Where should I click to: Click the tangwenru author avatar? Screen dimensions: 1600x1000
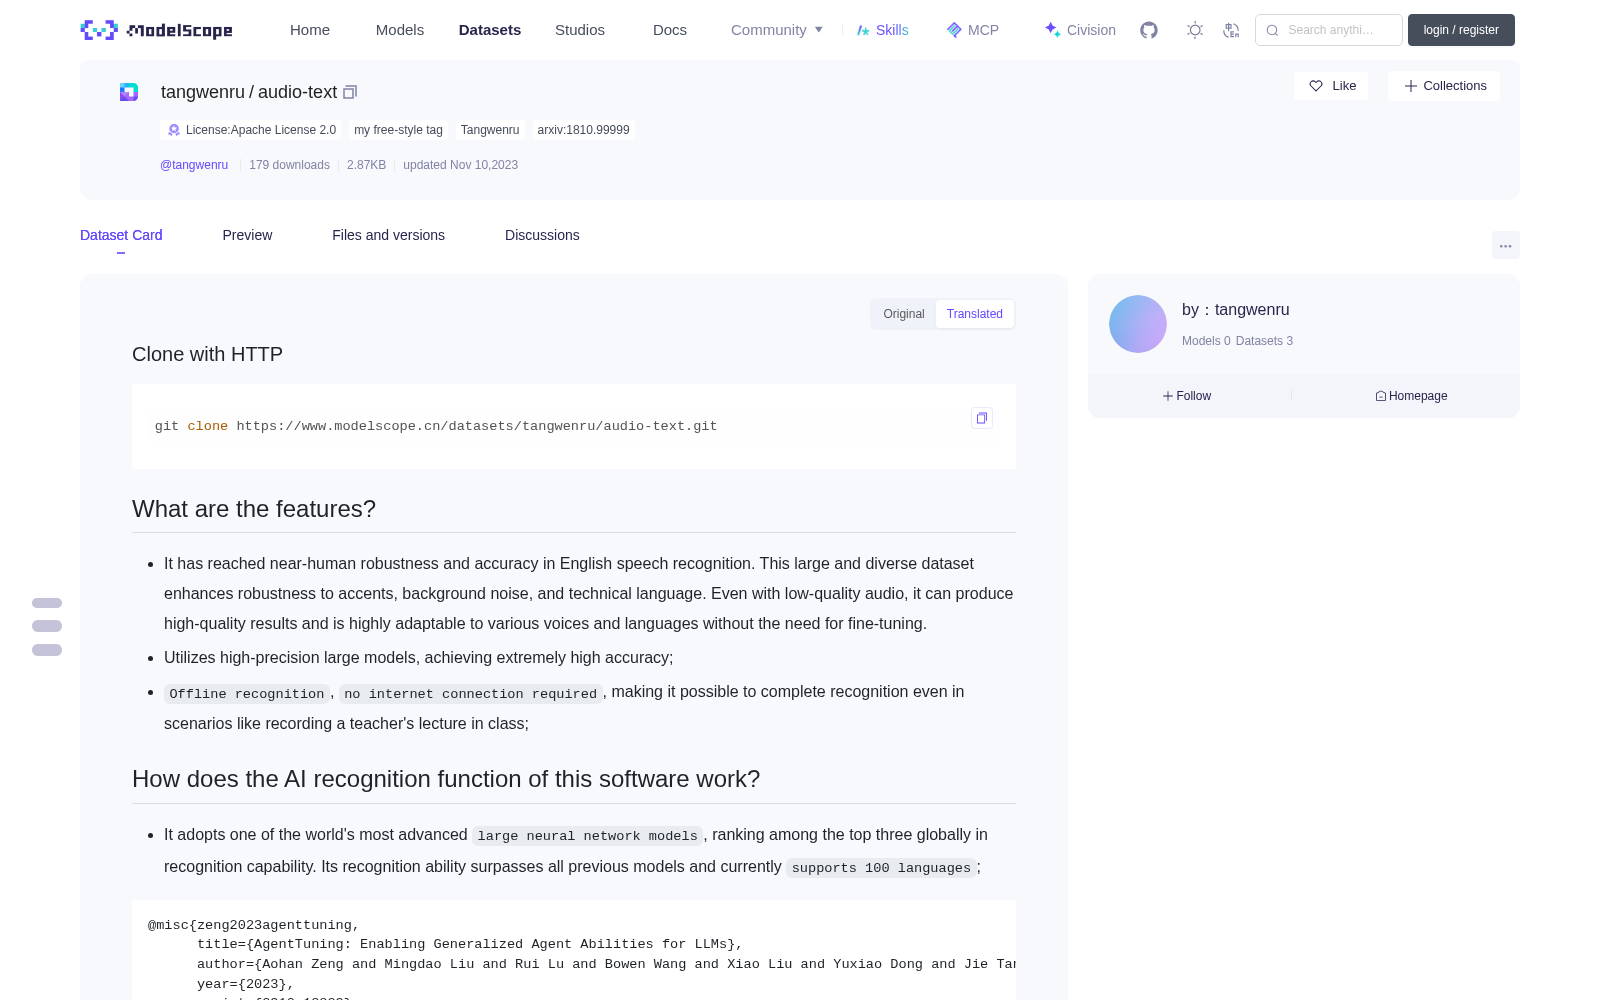point(1138,324)
